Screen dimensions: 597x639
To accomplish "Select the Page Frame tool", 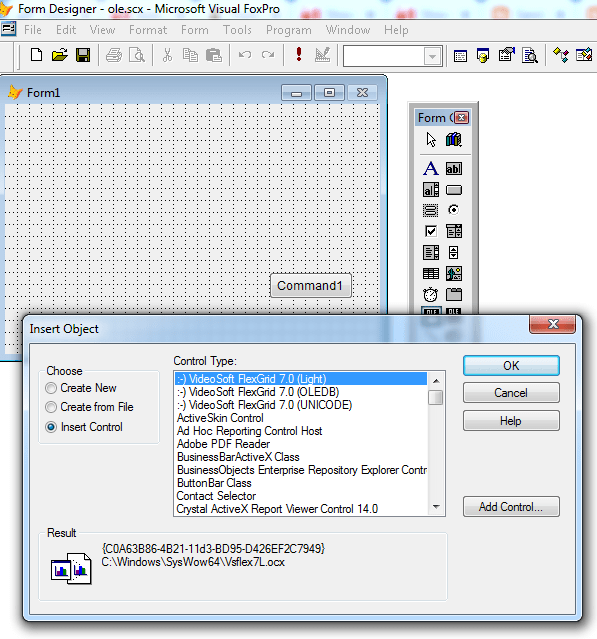I will coord(454,294).
